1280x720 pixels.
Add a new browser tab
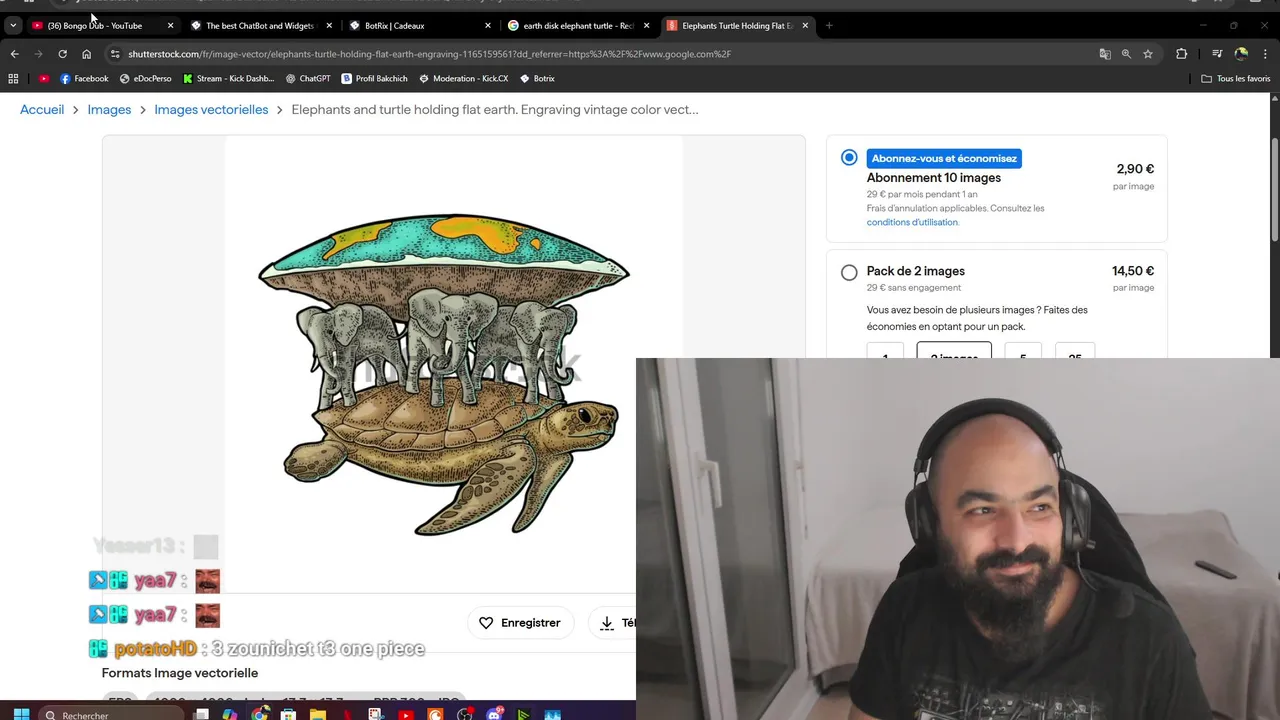pyautogui.click(x=829, y=25)
